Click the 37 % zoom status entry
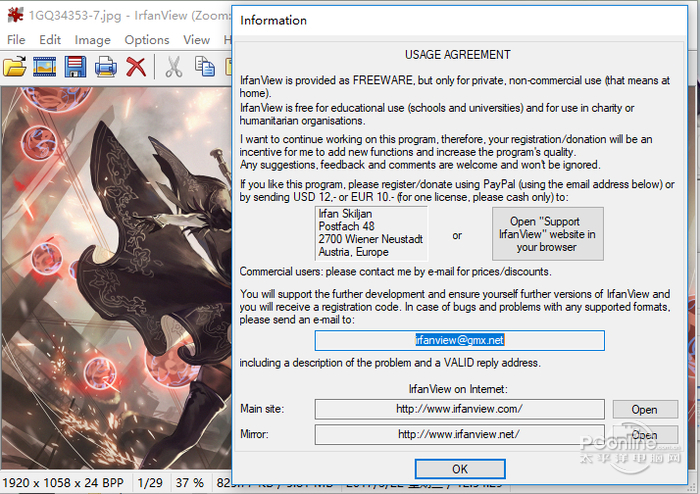700x494 pixels. coord(190,483)
